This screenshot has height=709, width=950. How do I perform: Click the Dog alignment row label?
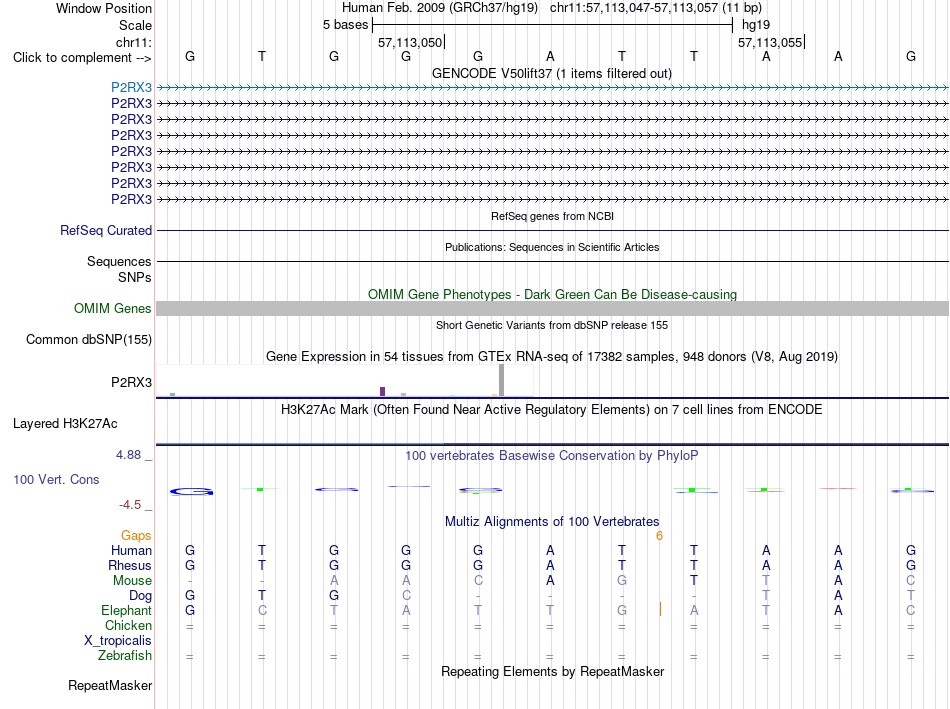(x=140, y=596)
